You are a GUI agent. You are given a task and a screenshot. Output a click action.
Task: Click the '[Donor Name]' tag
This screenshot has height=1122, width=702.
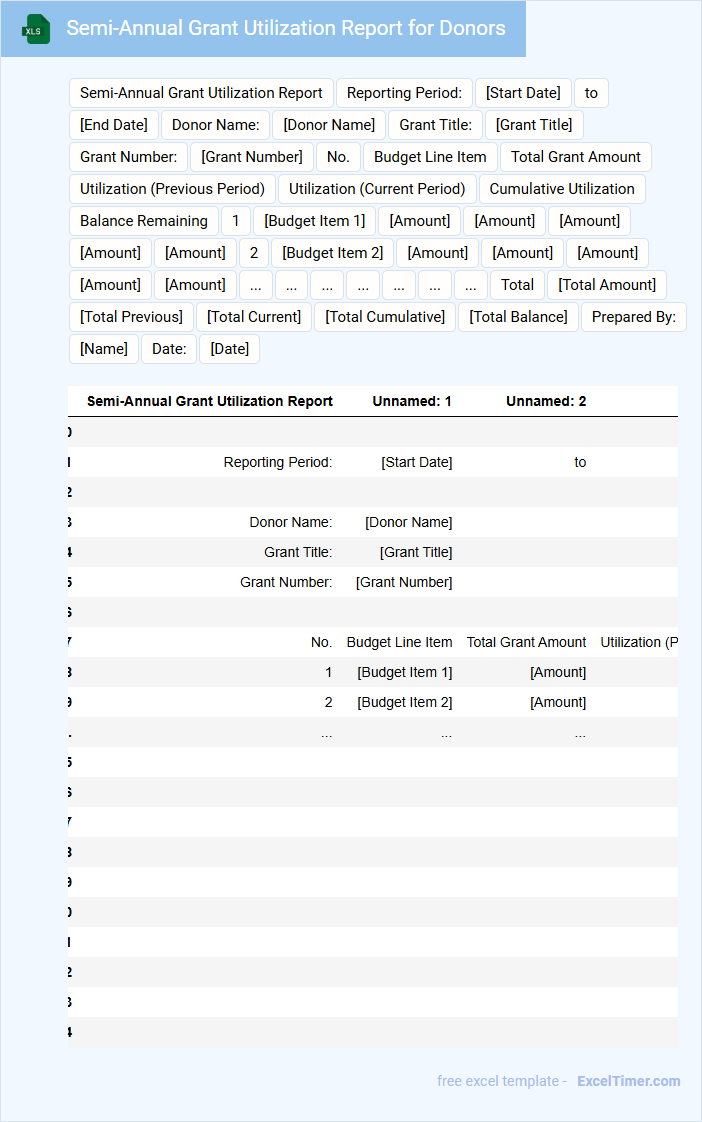[329, 125]
